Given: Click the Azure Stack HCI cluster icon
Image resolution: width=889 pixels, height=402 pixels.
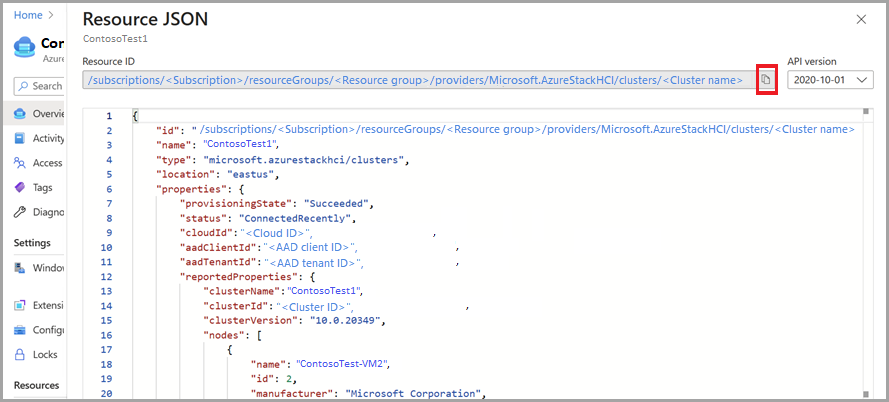Looking at the screenshot, I should [x=24, y=48].
